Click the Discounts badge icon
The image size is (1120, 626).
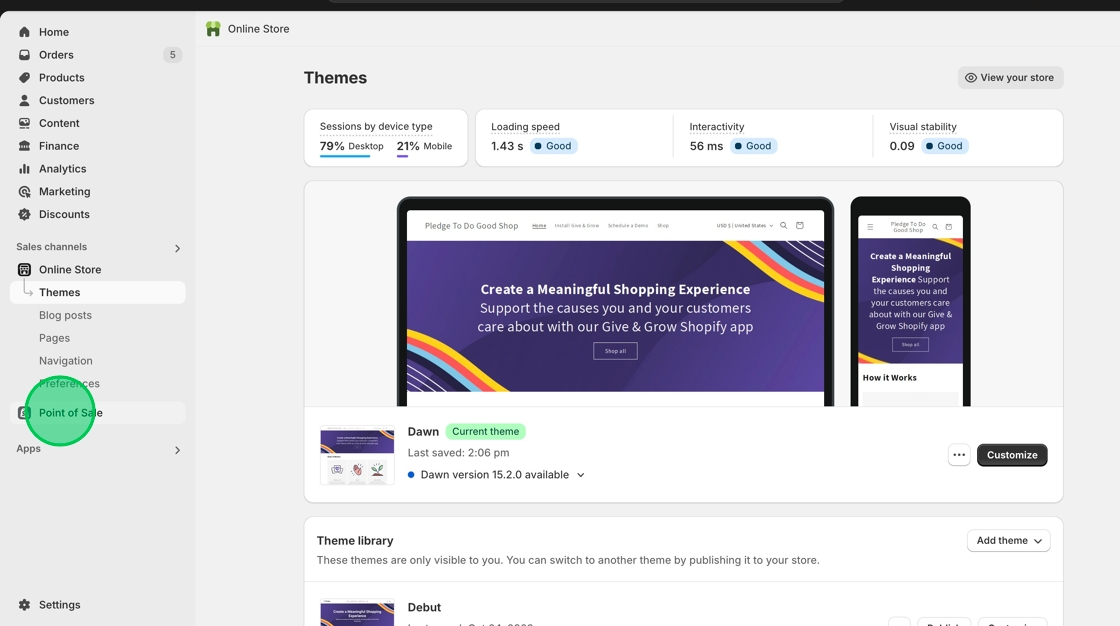coord(24,214)
